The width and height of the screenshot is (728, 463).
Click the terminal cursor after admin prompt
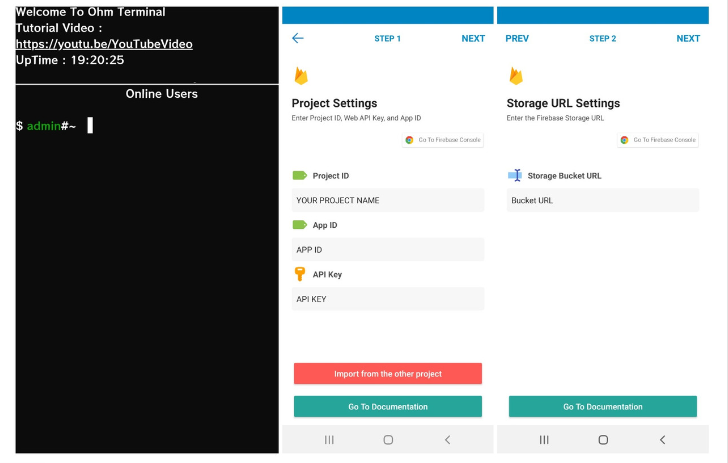(x=90, y=125)
